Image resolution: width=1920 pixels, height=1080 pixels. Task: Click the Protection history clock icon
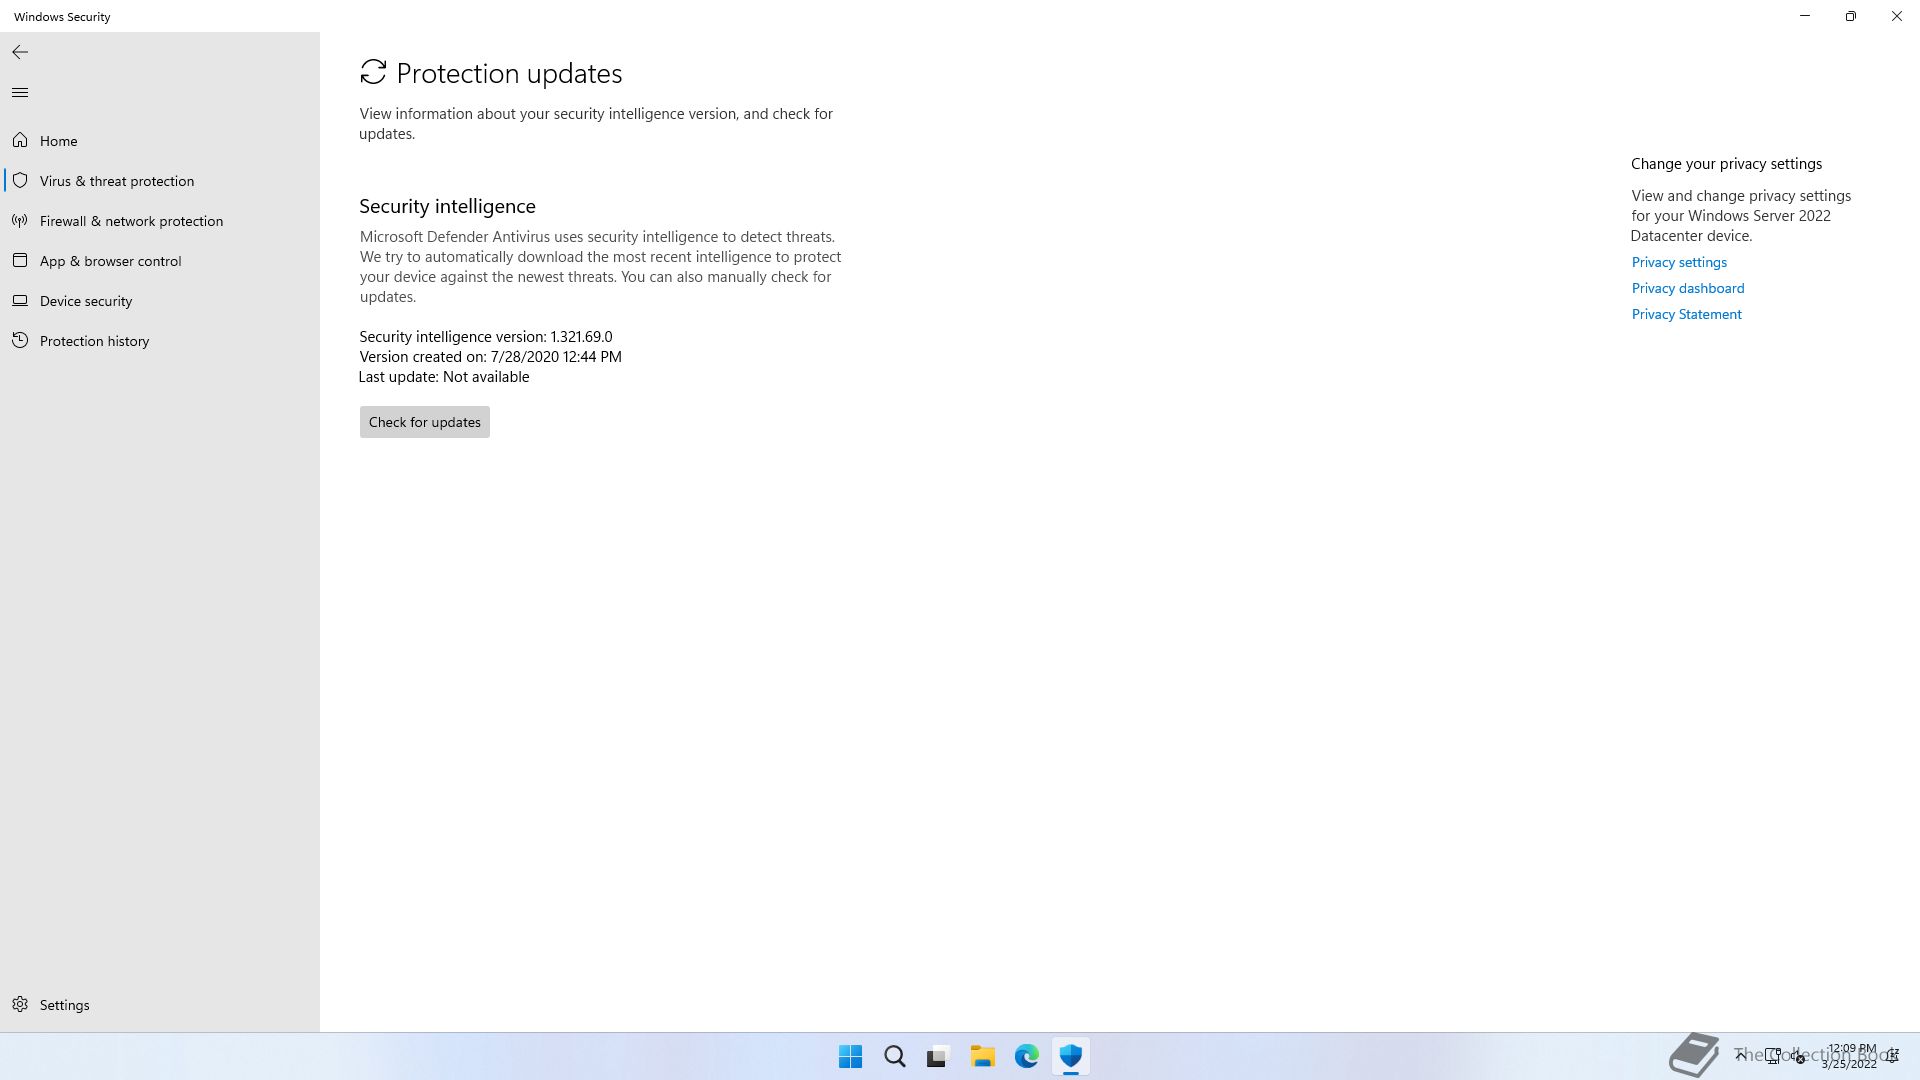tap(20, 341)
